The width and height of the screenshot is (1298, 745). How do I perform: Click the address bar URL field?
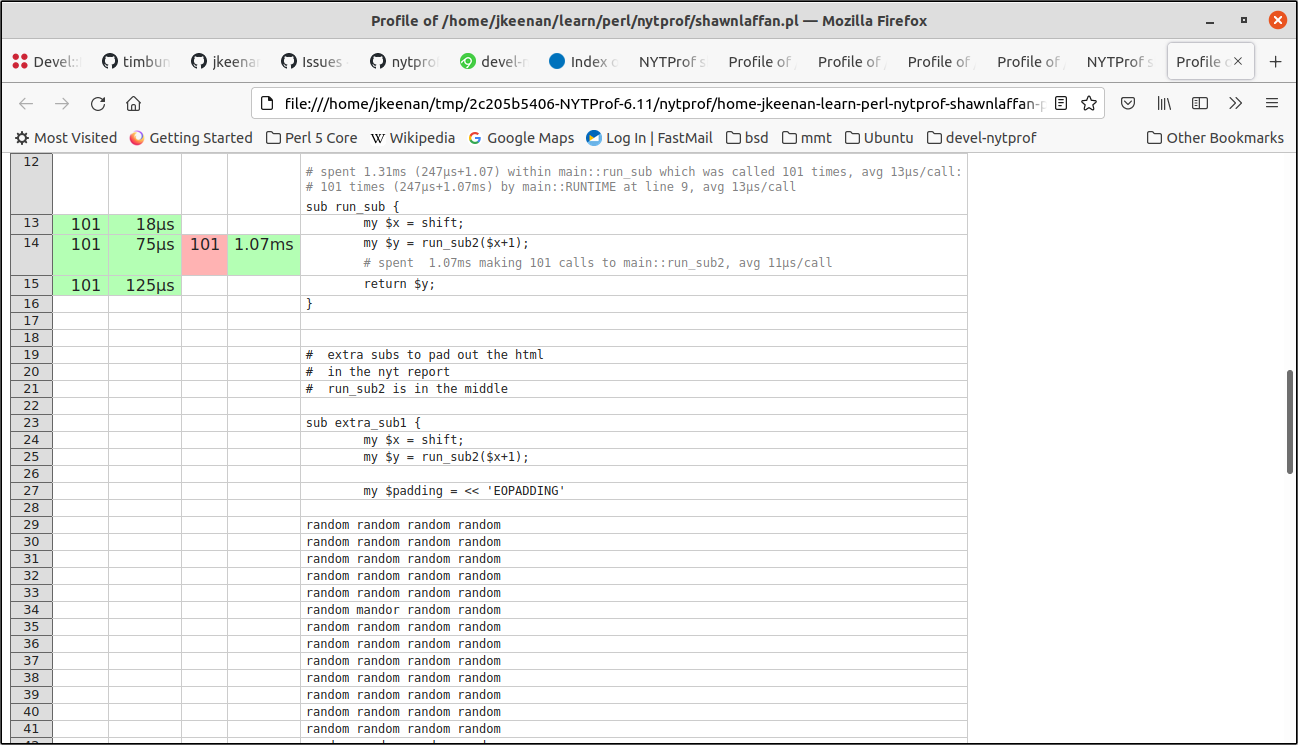pos(650,103)
